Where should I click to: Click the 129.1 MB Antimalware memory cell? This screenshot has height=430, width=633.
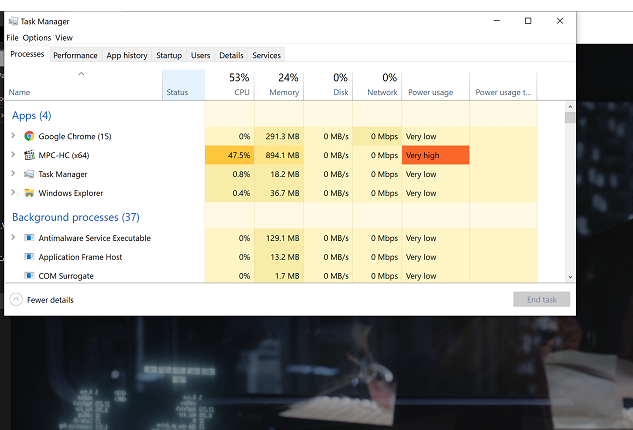[279, 238]
